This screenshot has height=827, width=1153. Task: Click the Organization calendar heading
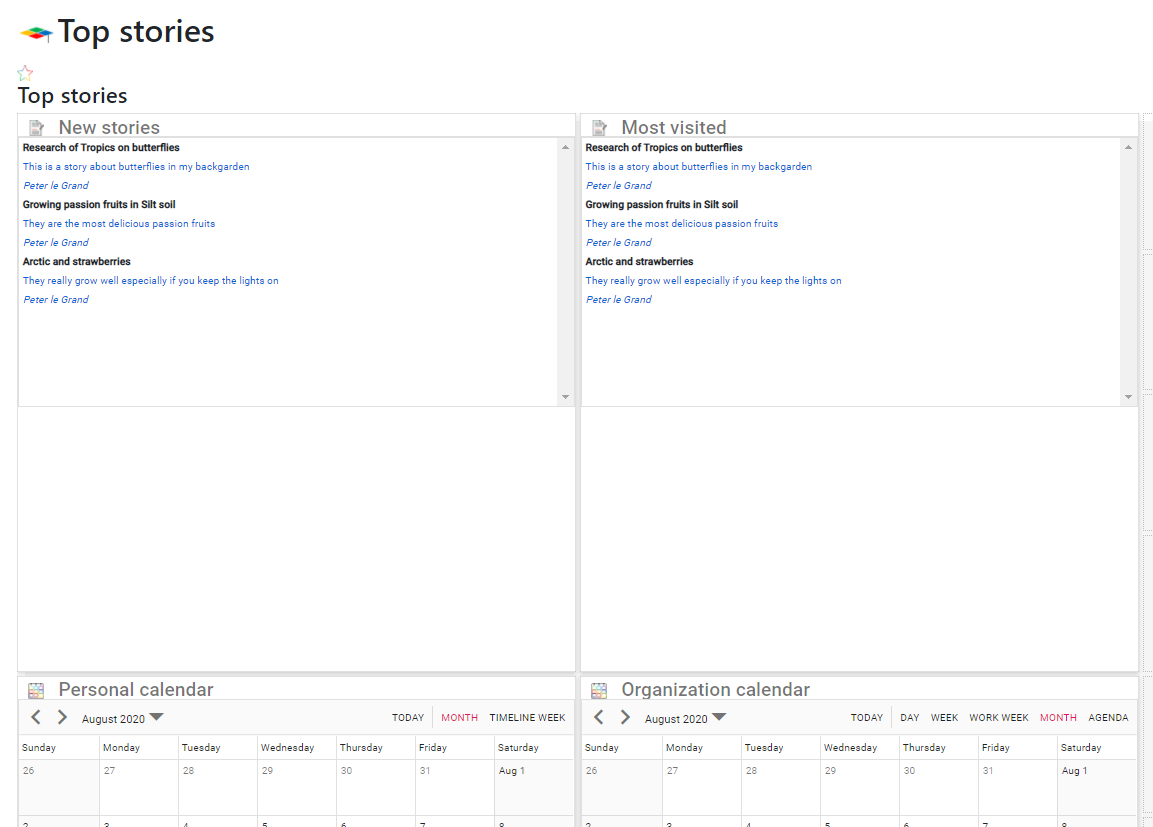pyautogui.click(x=715, y=690)
